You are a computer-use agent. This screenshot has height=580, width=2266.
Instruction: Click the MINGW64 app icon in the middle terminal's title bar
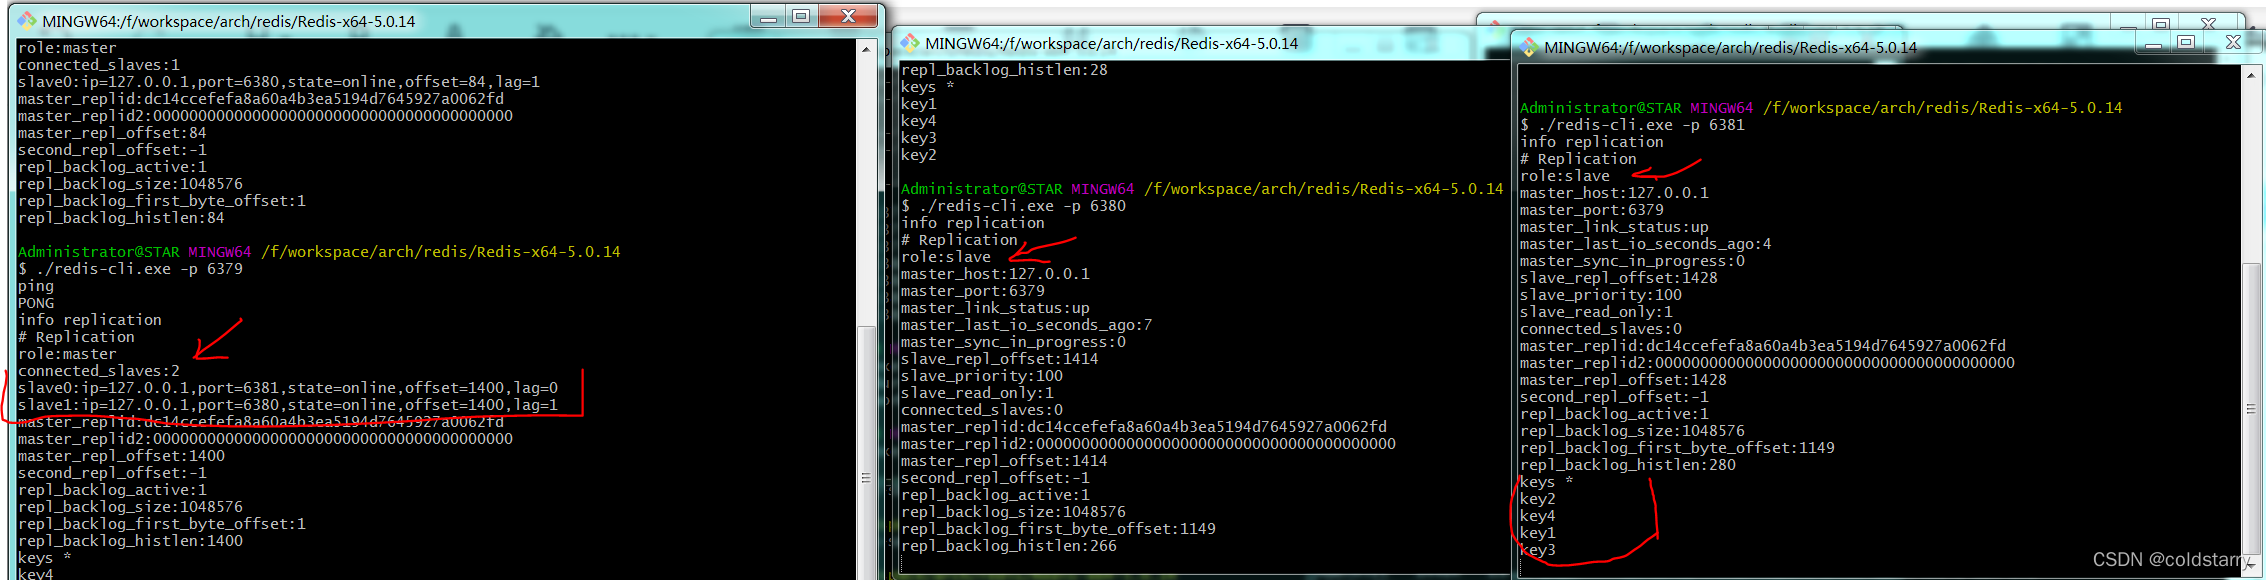[x=910, y=43]
